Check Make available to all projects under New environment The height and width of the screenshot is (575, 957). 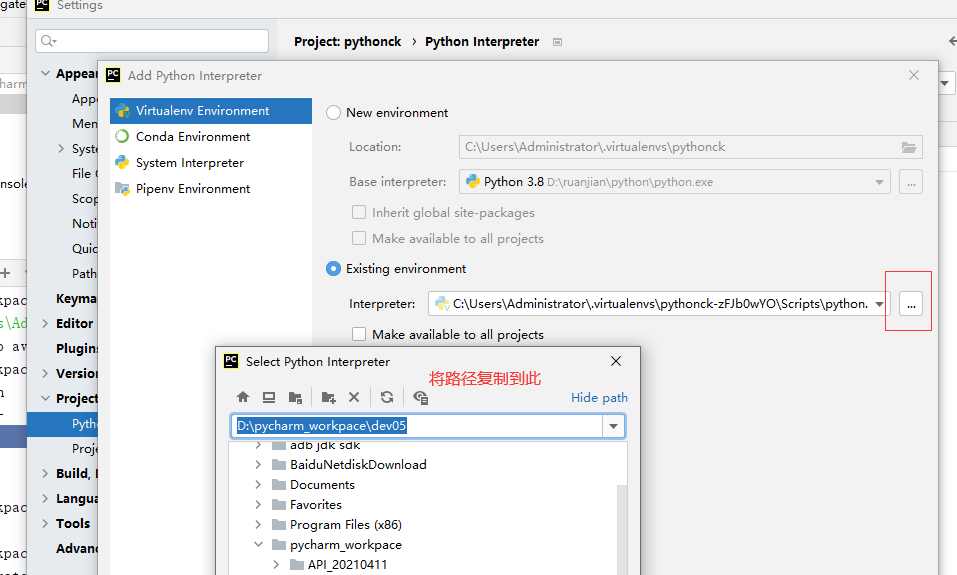(359, 238)
